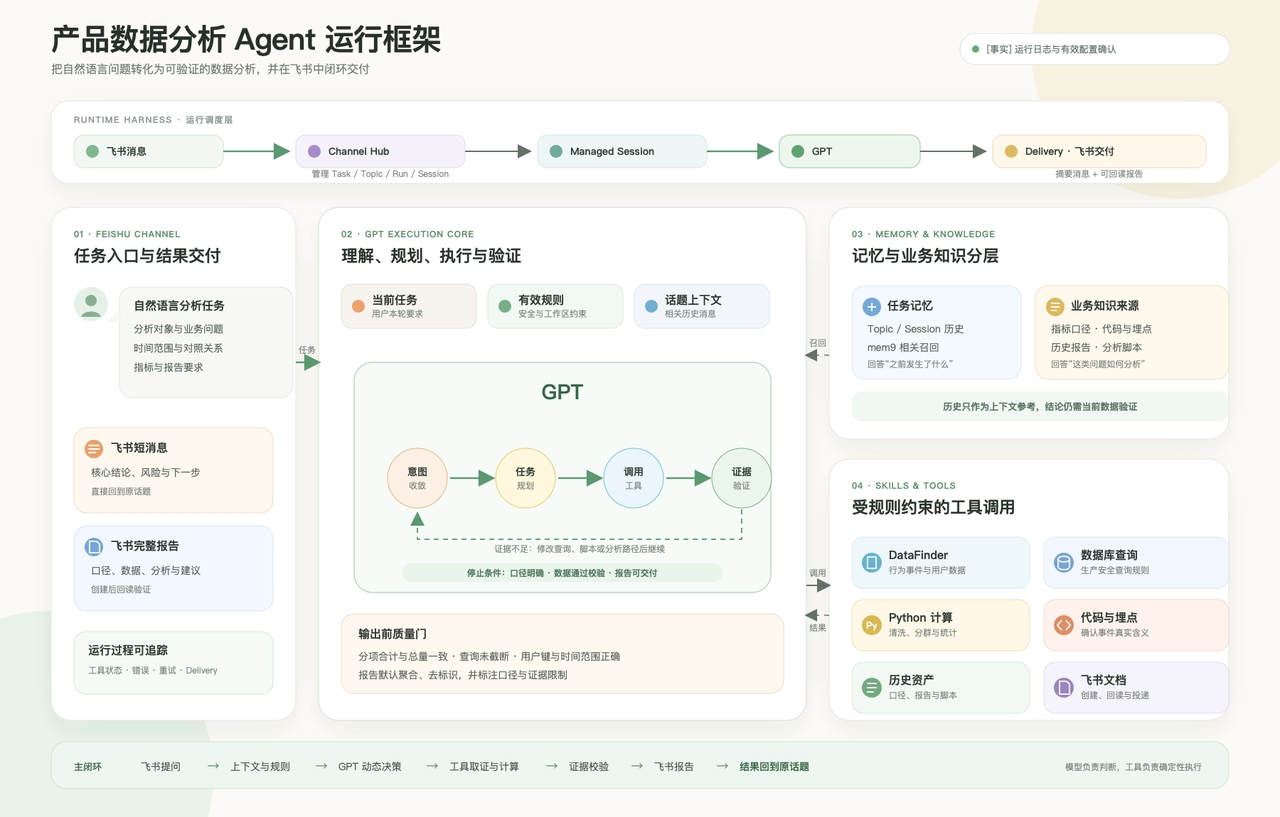1280x817 pixels.
Task: Click the blue dot beside 话题上下文
Action: point(651,306)
